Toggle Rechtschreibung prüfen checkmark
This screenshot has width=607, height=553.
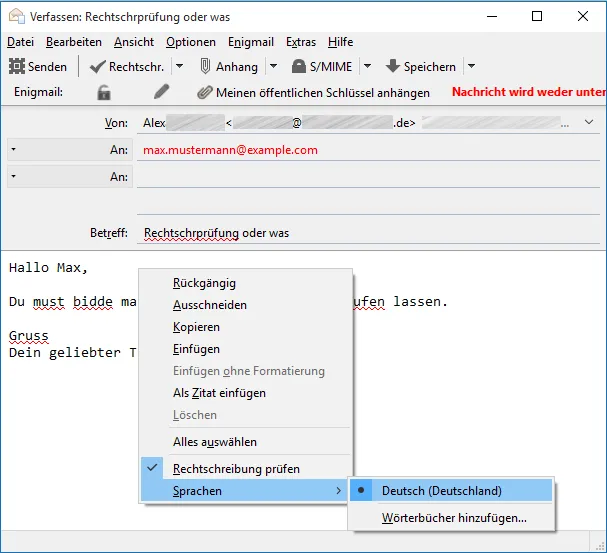[152, 467]
